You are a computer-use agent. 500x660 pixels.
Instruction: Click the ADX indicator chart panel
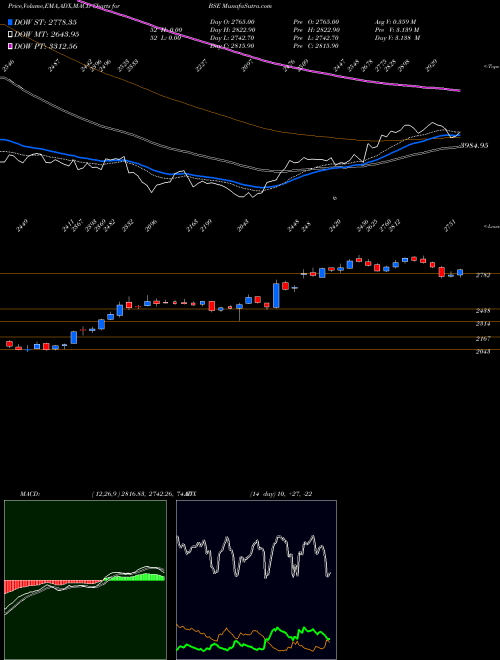[256, 580]
